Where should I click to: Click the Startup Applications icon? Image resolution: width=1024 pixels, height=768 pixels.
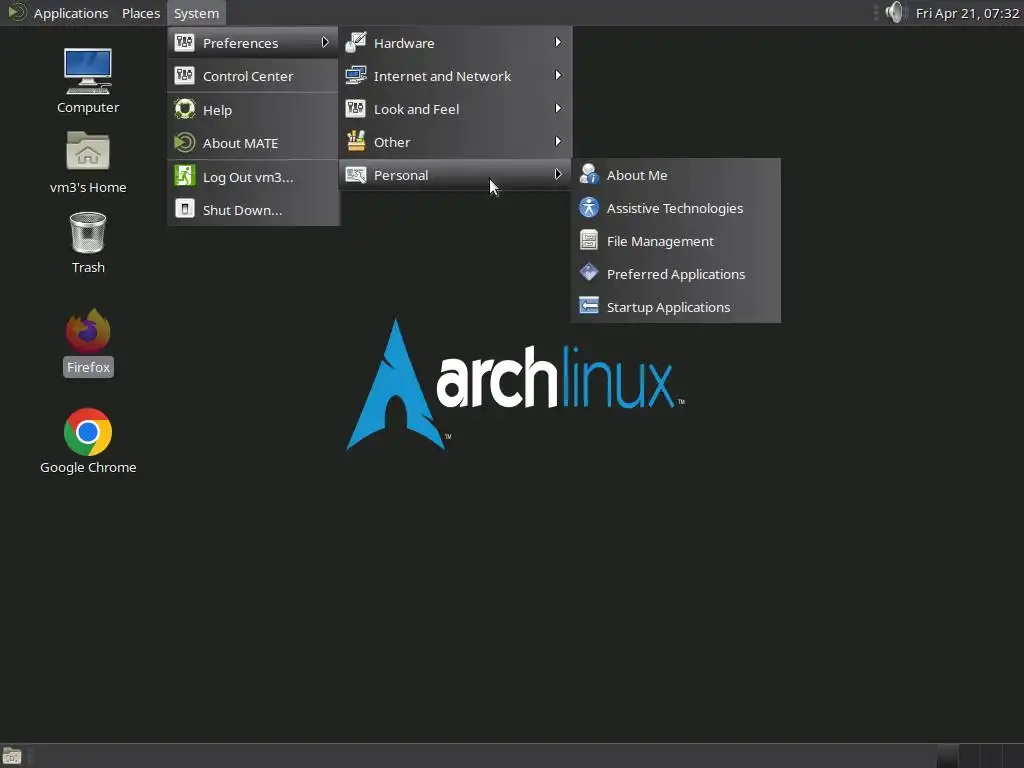[x=588, y=306]
